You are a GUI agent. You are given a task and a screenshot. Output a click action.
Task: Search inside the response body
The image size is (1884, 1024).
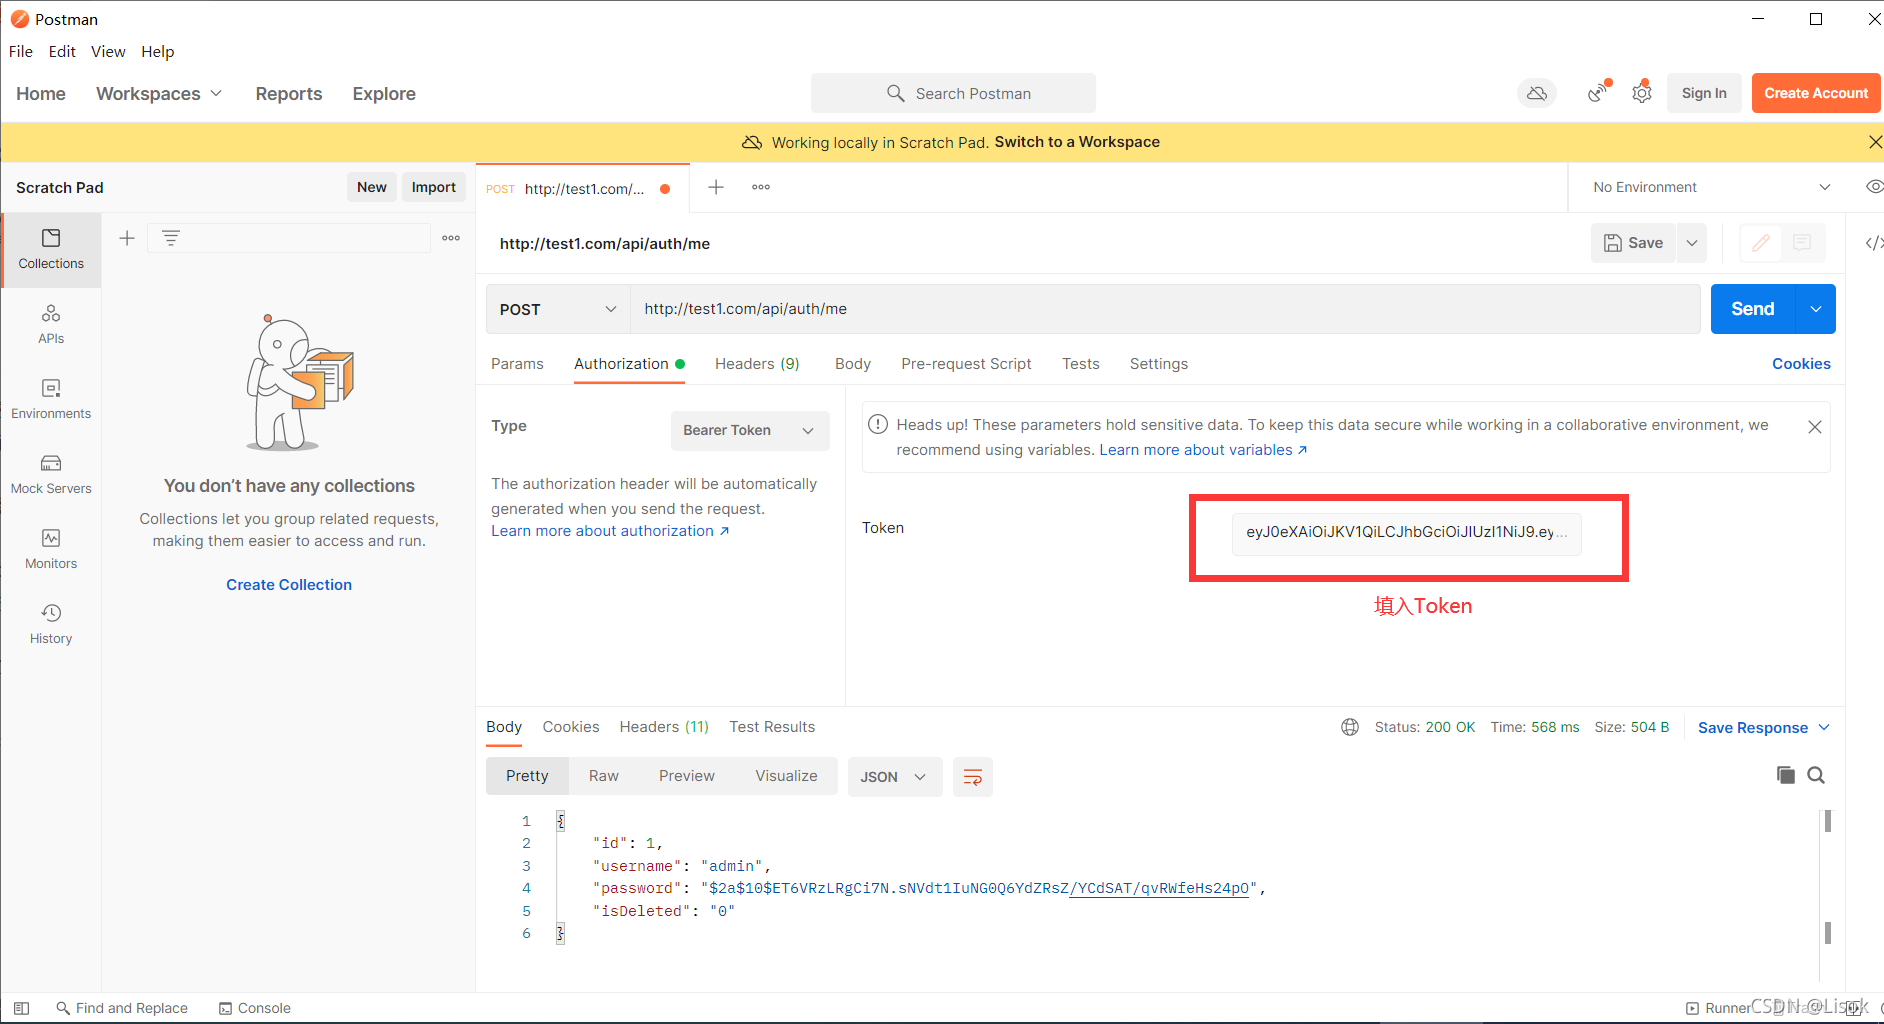[x=1817, y=775]
